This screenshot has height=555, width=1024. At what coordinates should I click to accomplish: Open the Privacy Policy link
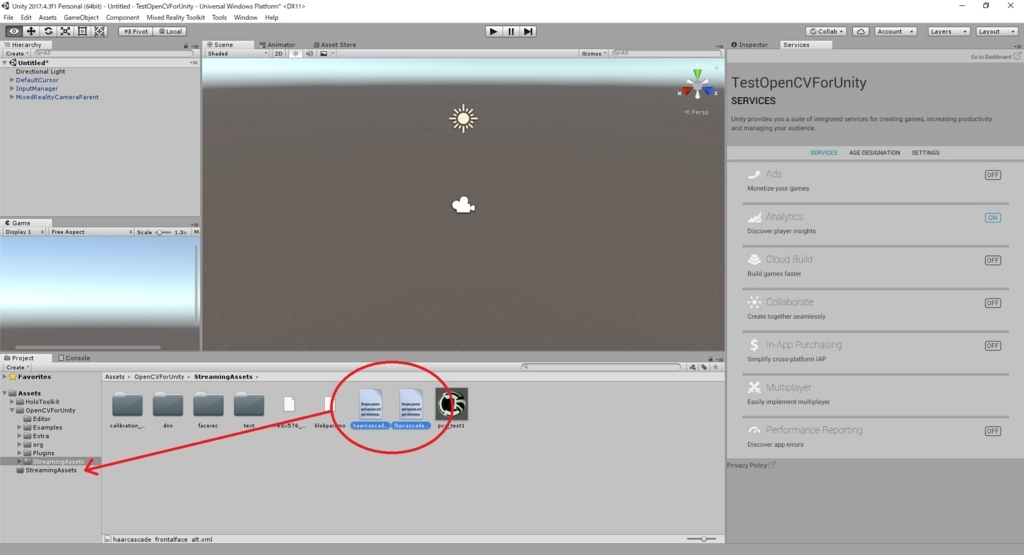pyautogui.click(x=751, y=465)
